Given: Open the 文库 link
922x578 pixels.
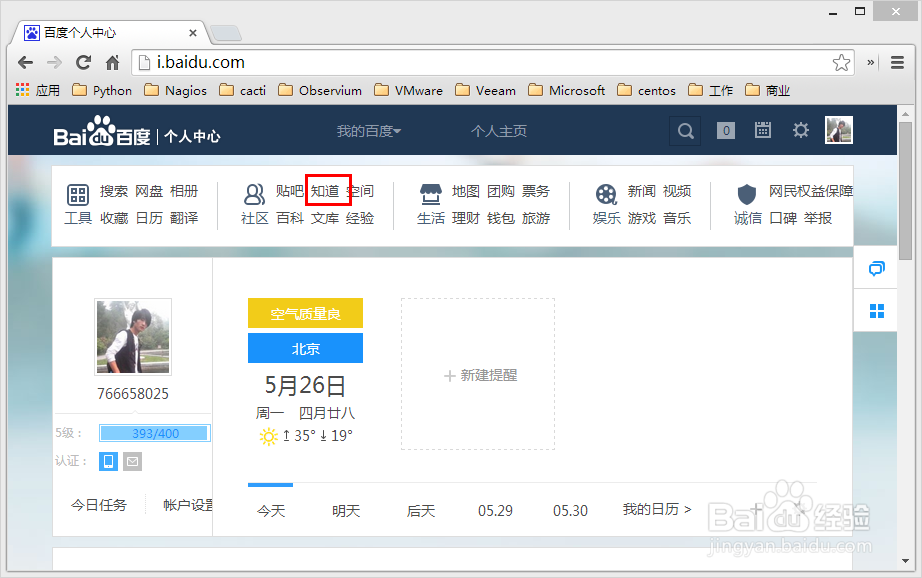Looking at the screenshot, I should (325, 218).
